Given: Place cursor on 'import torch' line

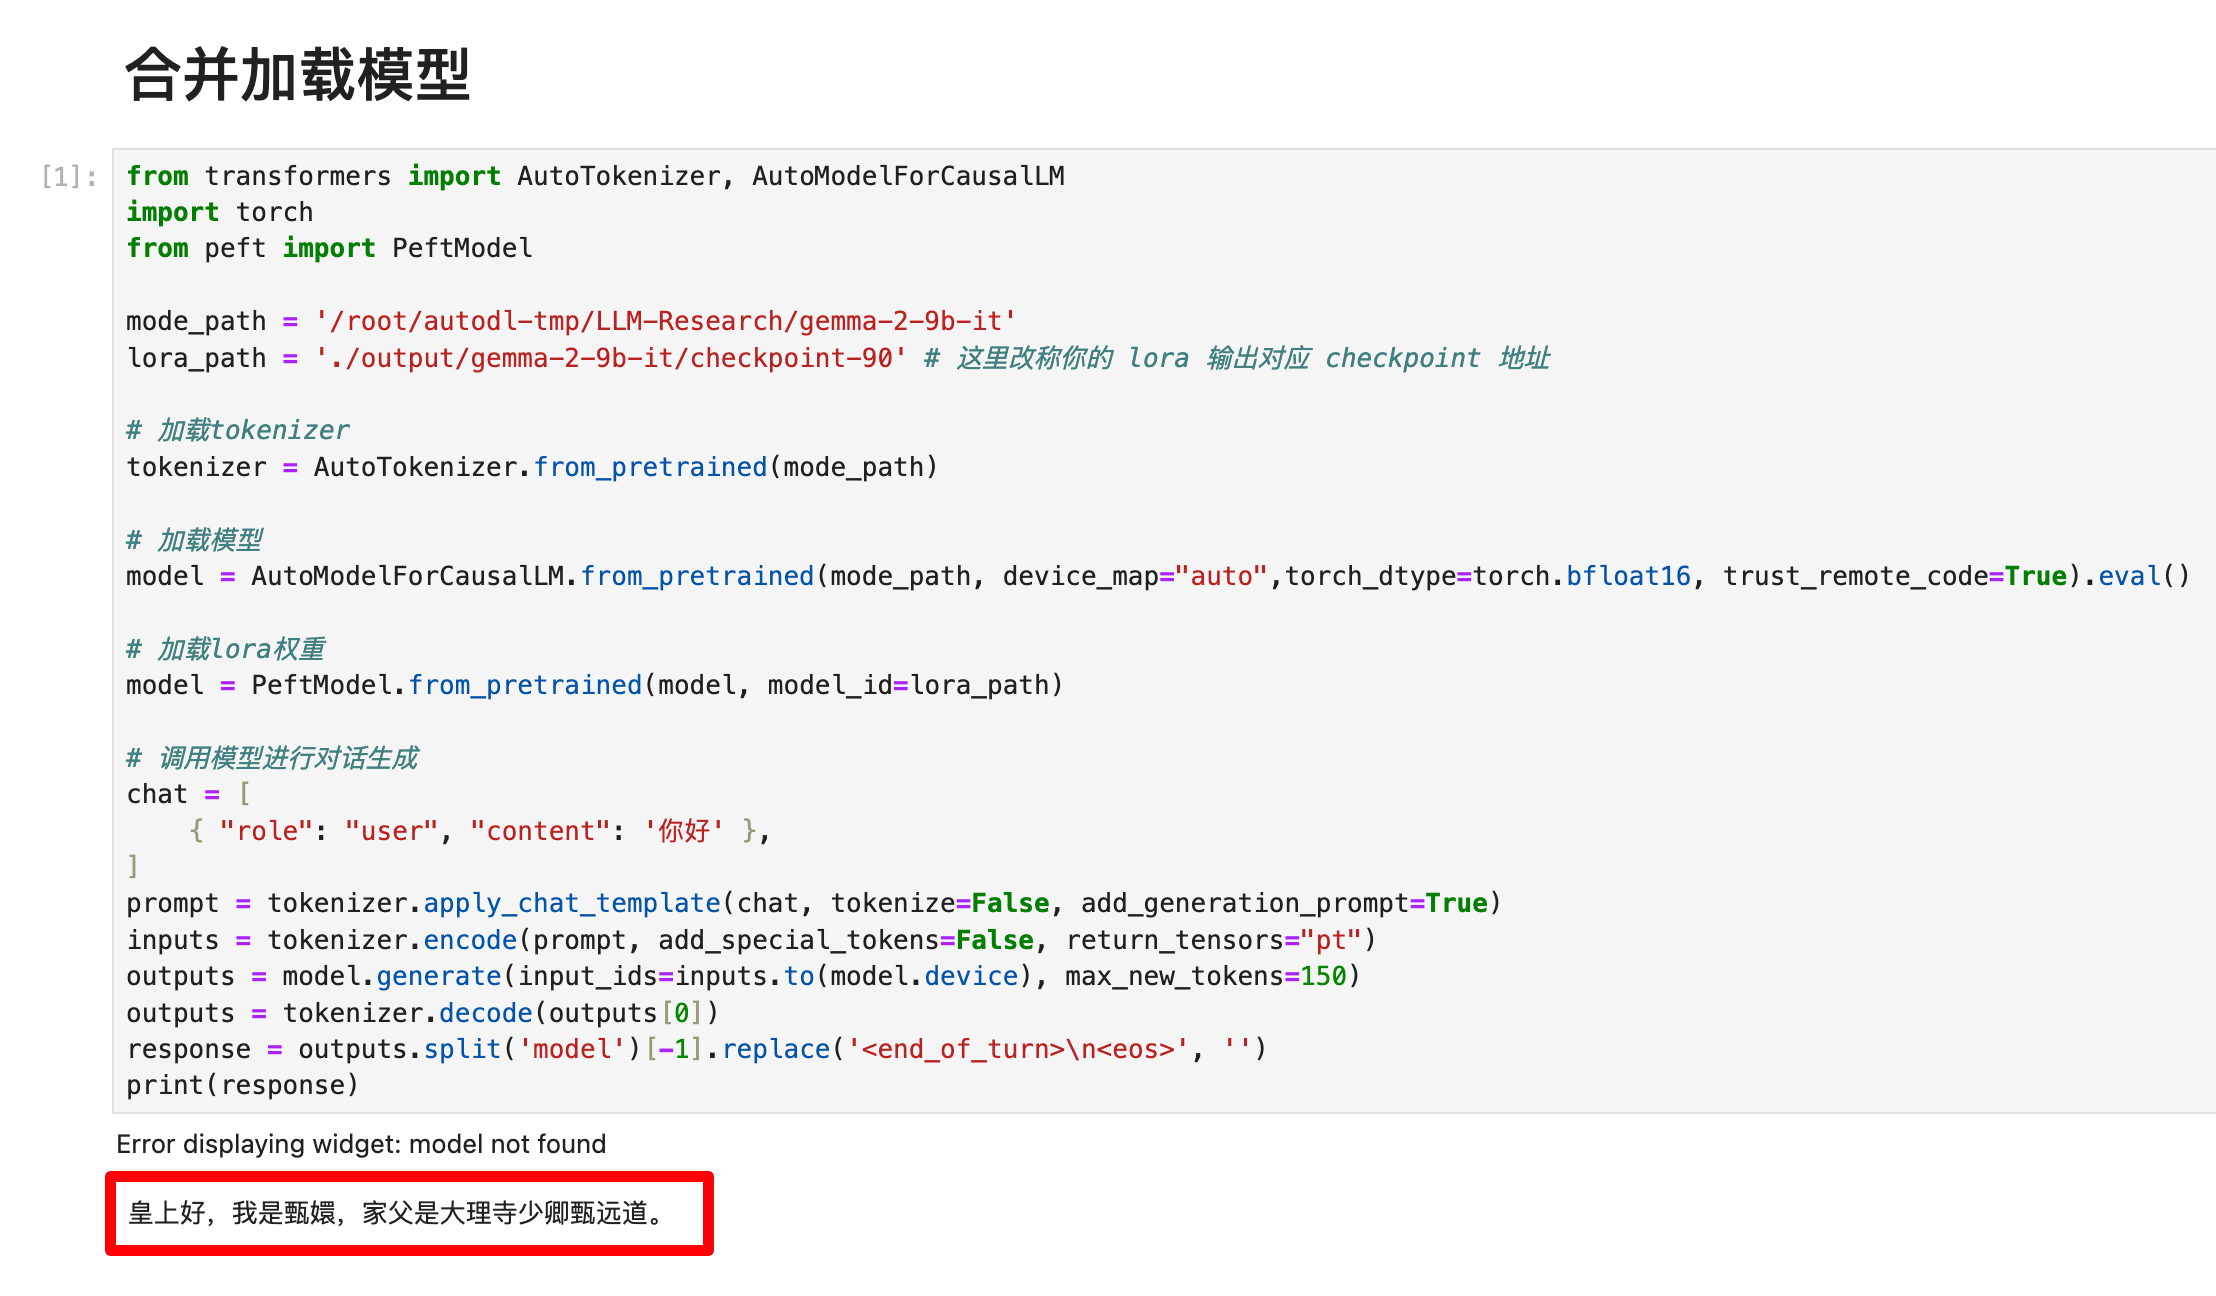Looking at the screenshot, I should click(x=220, y=212).
